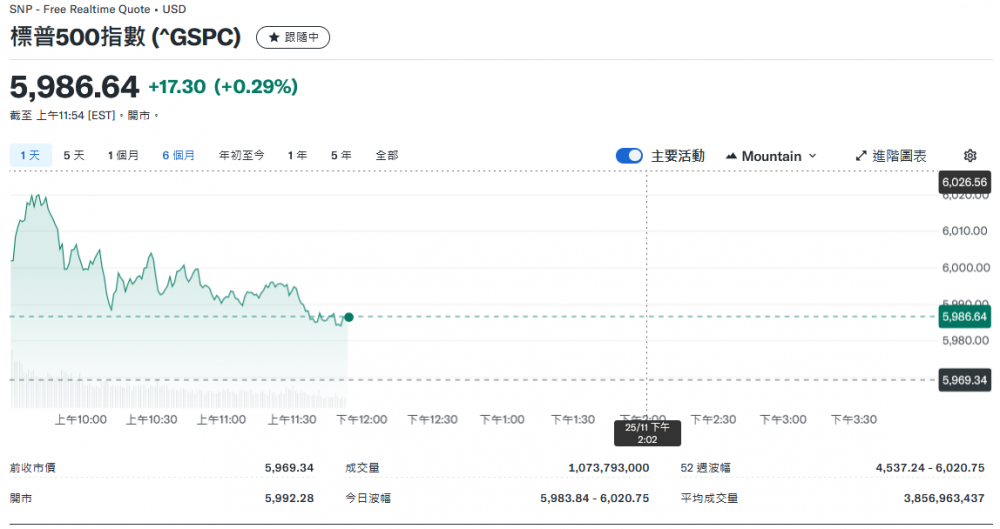Image resolution: width=1000 pixels, height=529 pixels.
Task: Switch to the 5 天 range
Action: tap(74, 155)
